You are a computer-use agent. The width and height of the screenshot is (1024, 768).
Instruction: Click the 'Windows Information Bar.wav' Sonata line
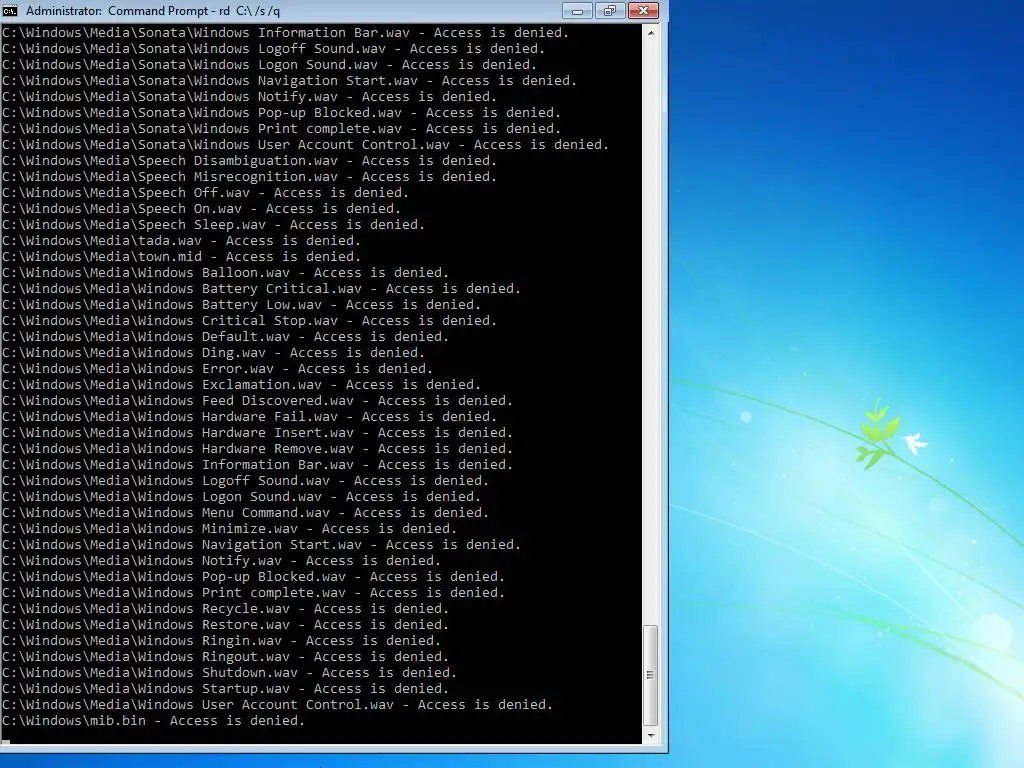(285, 33)
